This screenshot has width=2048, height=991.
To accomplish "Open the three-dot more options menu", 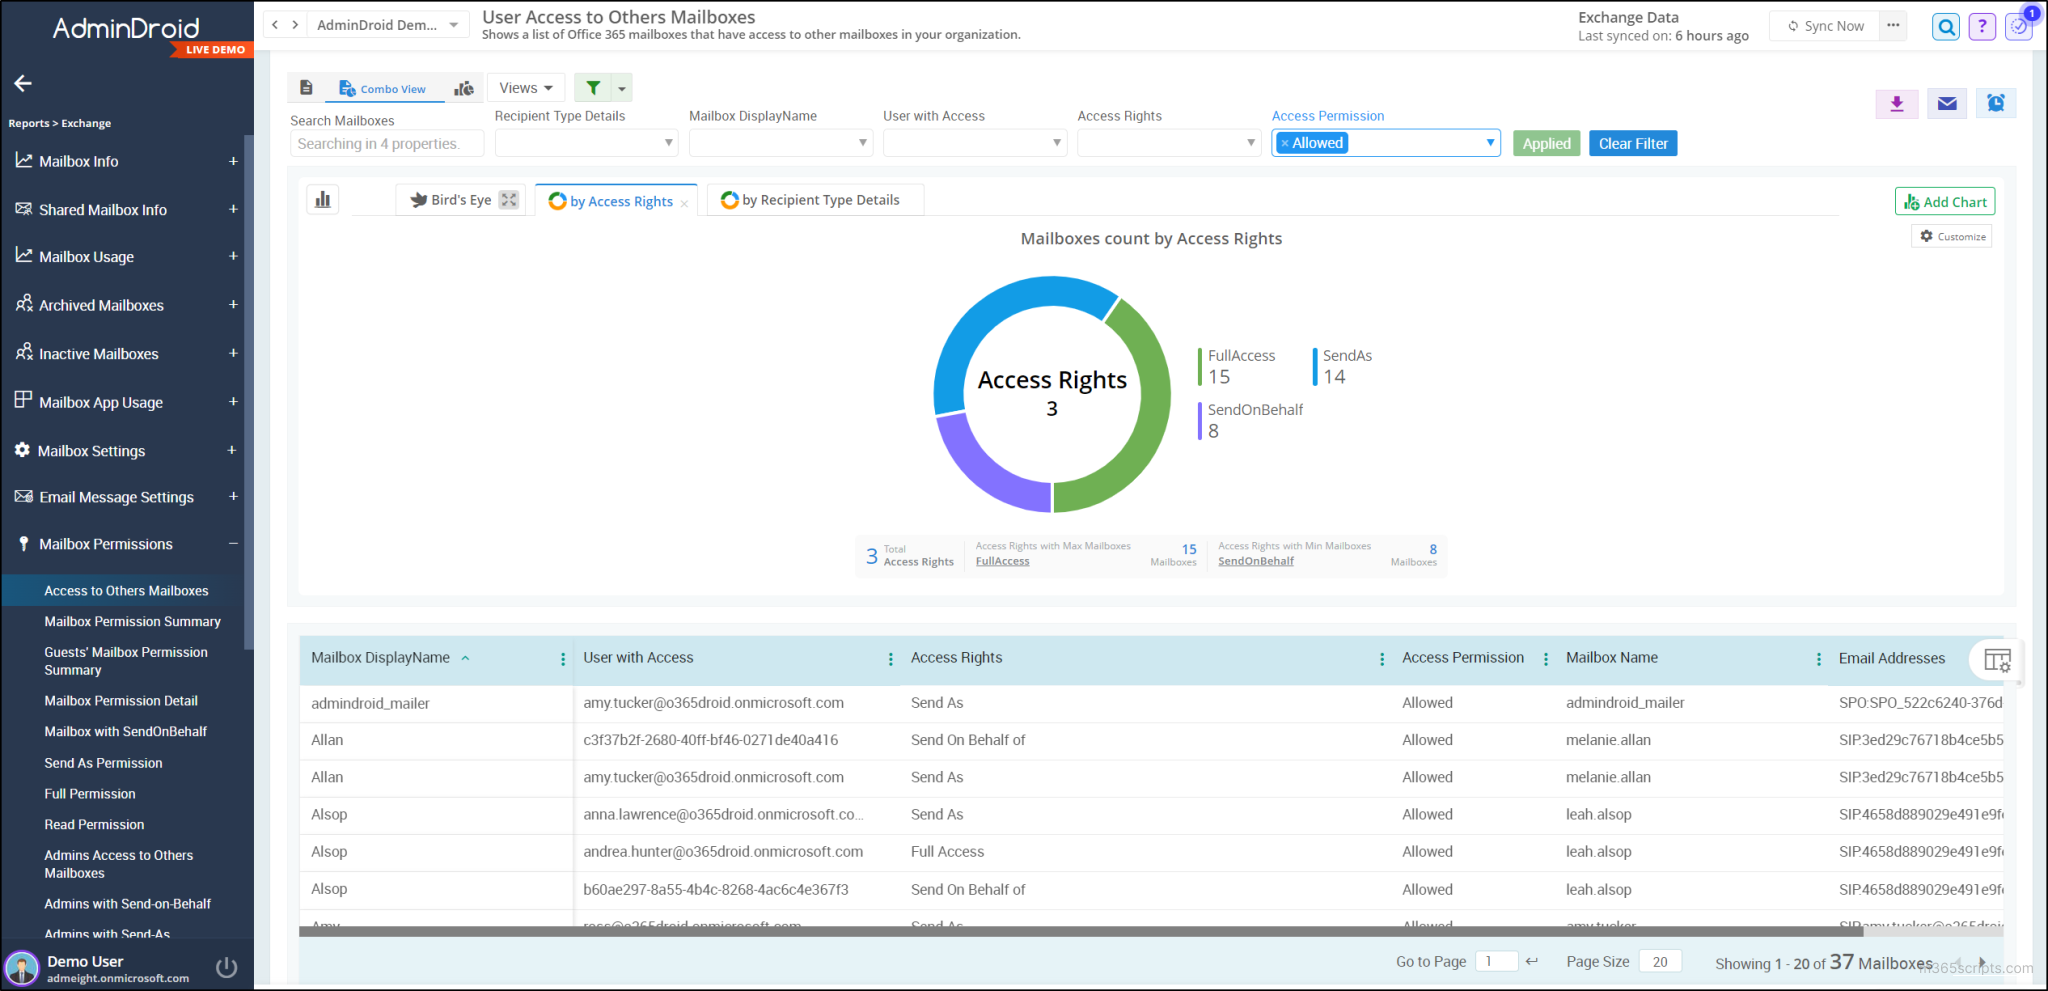I will pos(1893,26).
